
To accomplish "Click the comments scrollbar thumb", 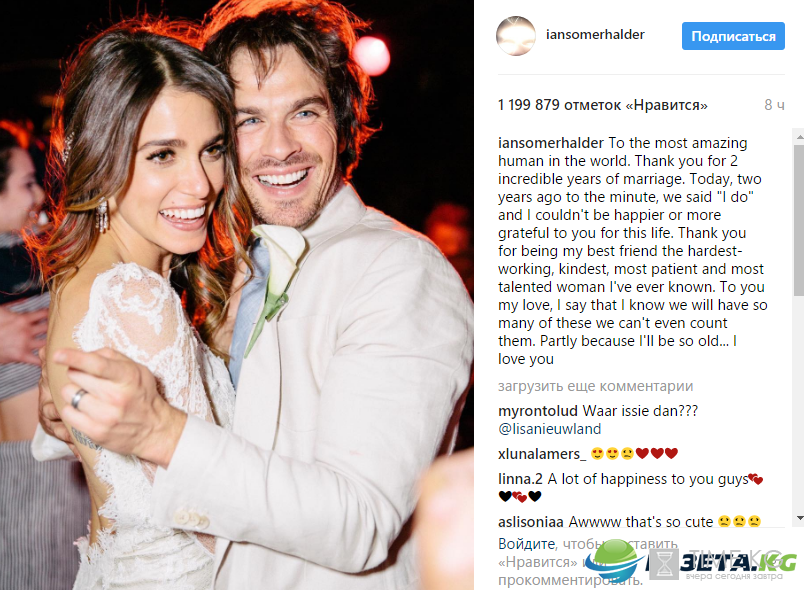I will [x=799, y=221].
